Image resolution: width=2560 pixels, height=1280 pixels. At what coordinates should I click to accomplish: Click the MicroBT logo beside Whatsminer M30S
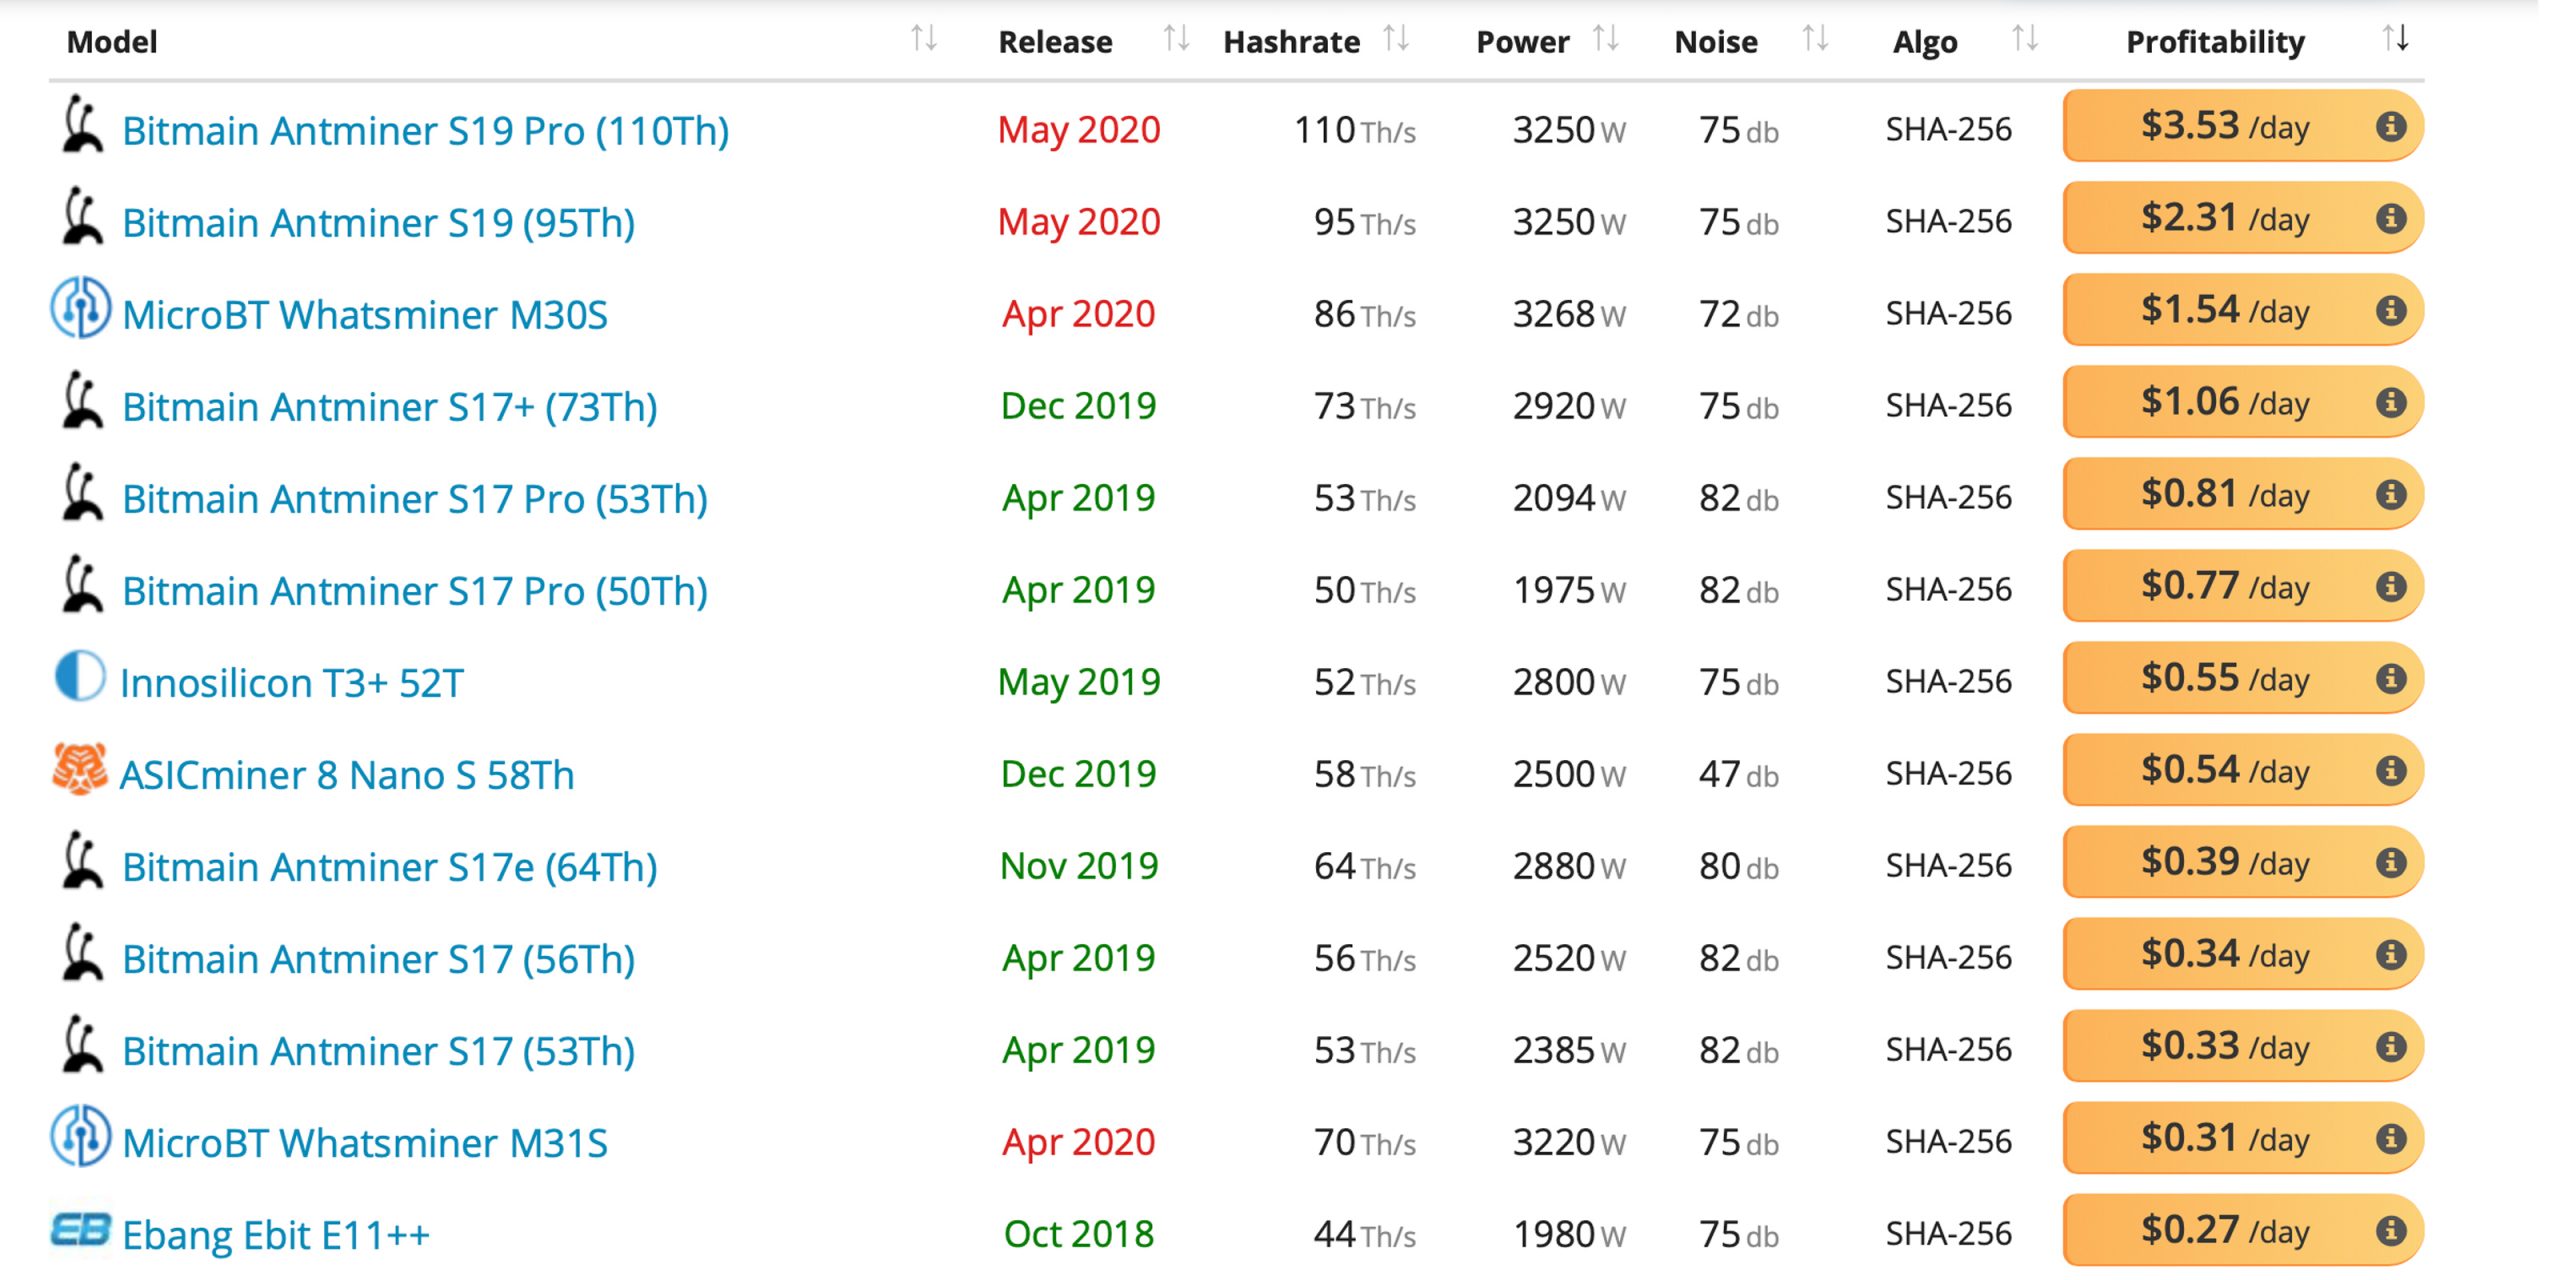80,307
